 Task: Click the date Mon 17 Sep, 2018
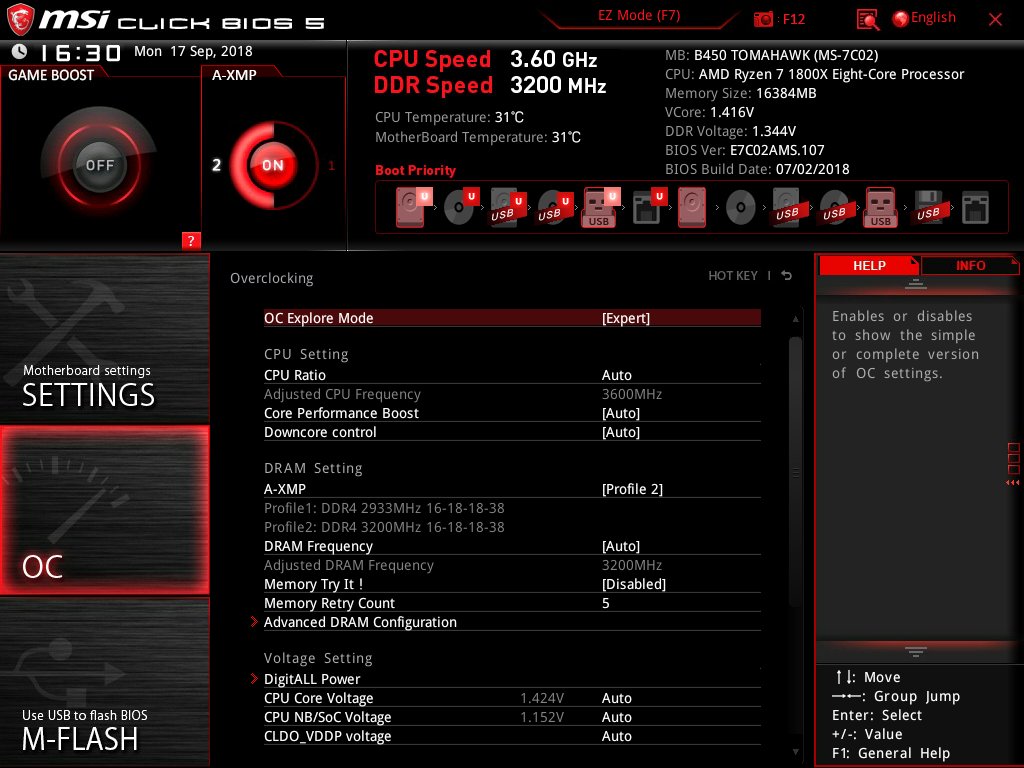(x=193, y=51)
